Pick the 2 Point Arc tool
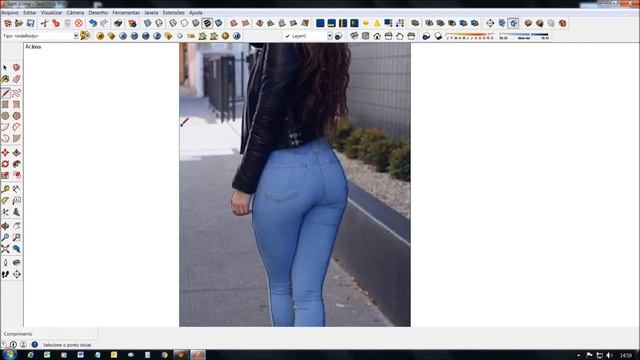The height and width of the screenshot is (360, 640). coord(16,127)
